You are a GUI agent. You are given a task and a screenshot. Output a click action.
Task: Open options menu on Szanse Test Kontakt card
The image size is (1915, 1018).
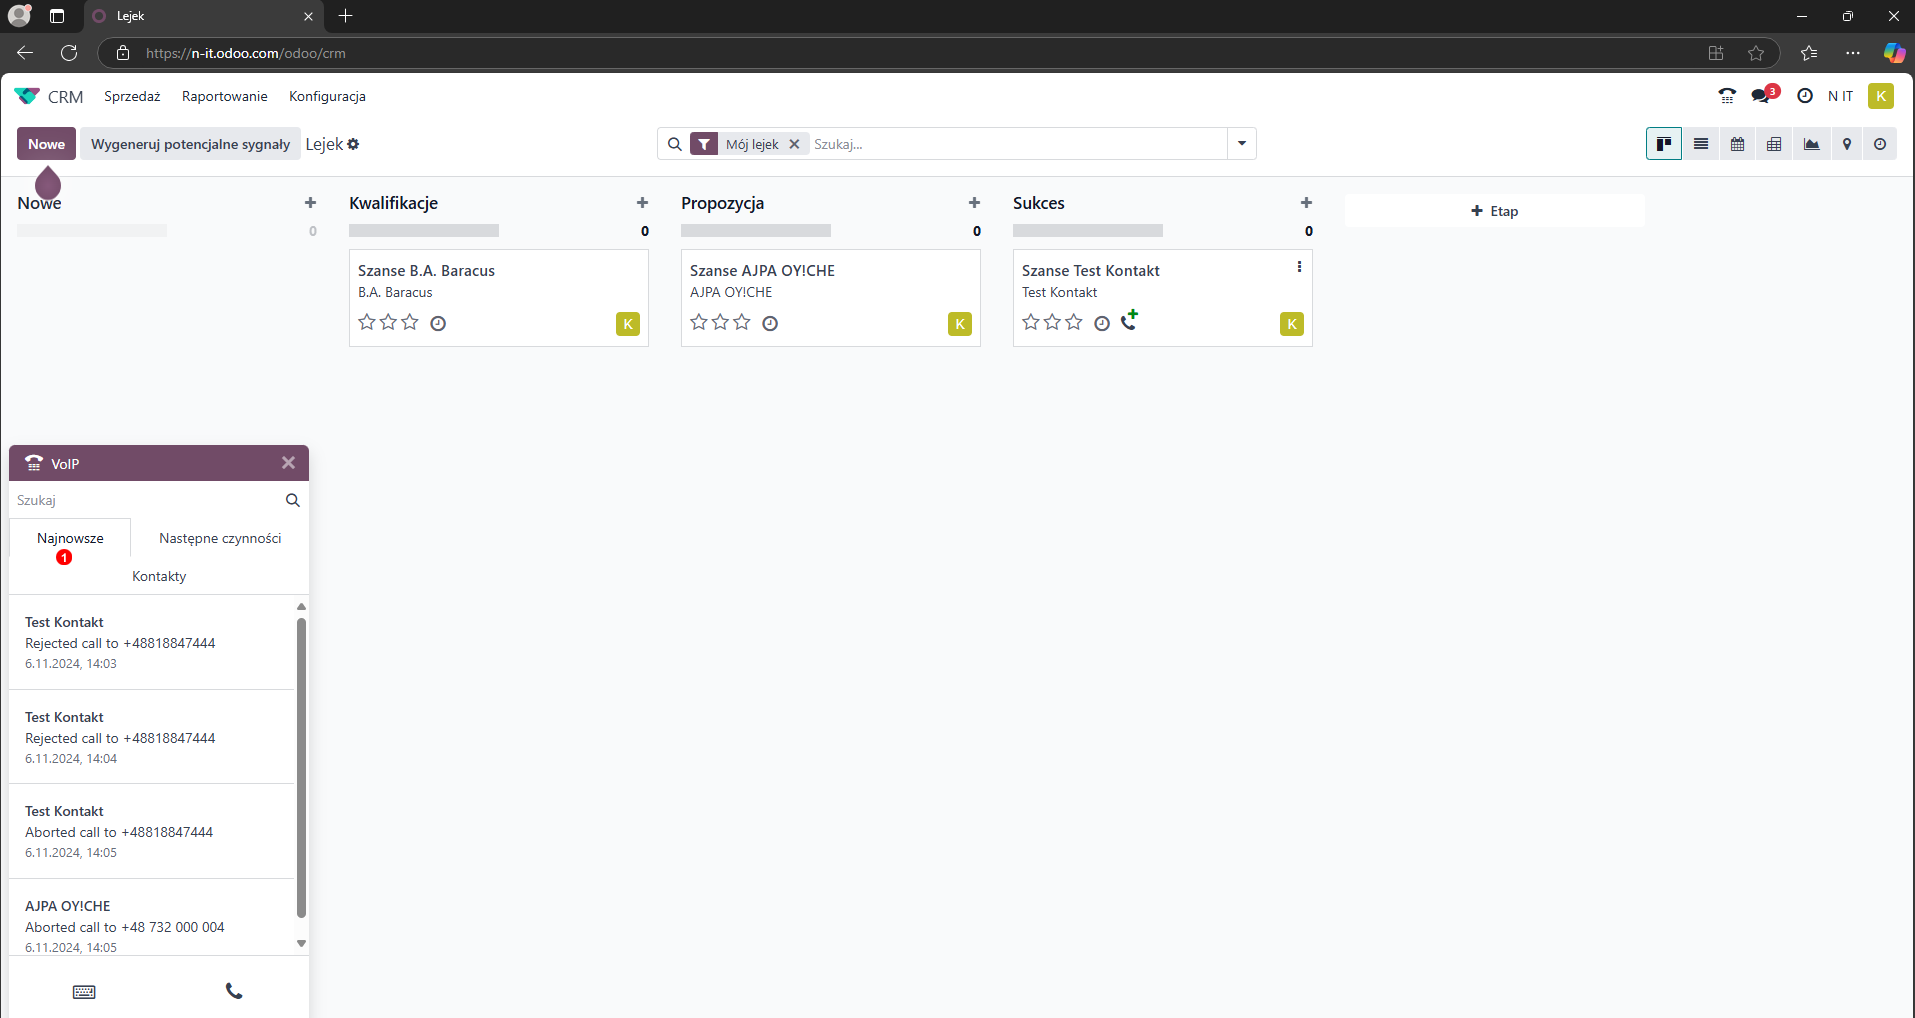click(1297, 266)
